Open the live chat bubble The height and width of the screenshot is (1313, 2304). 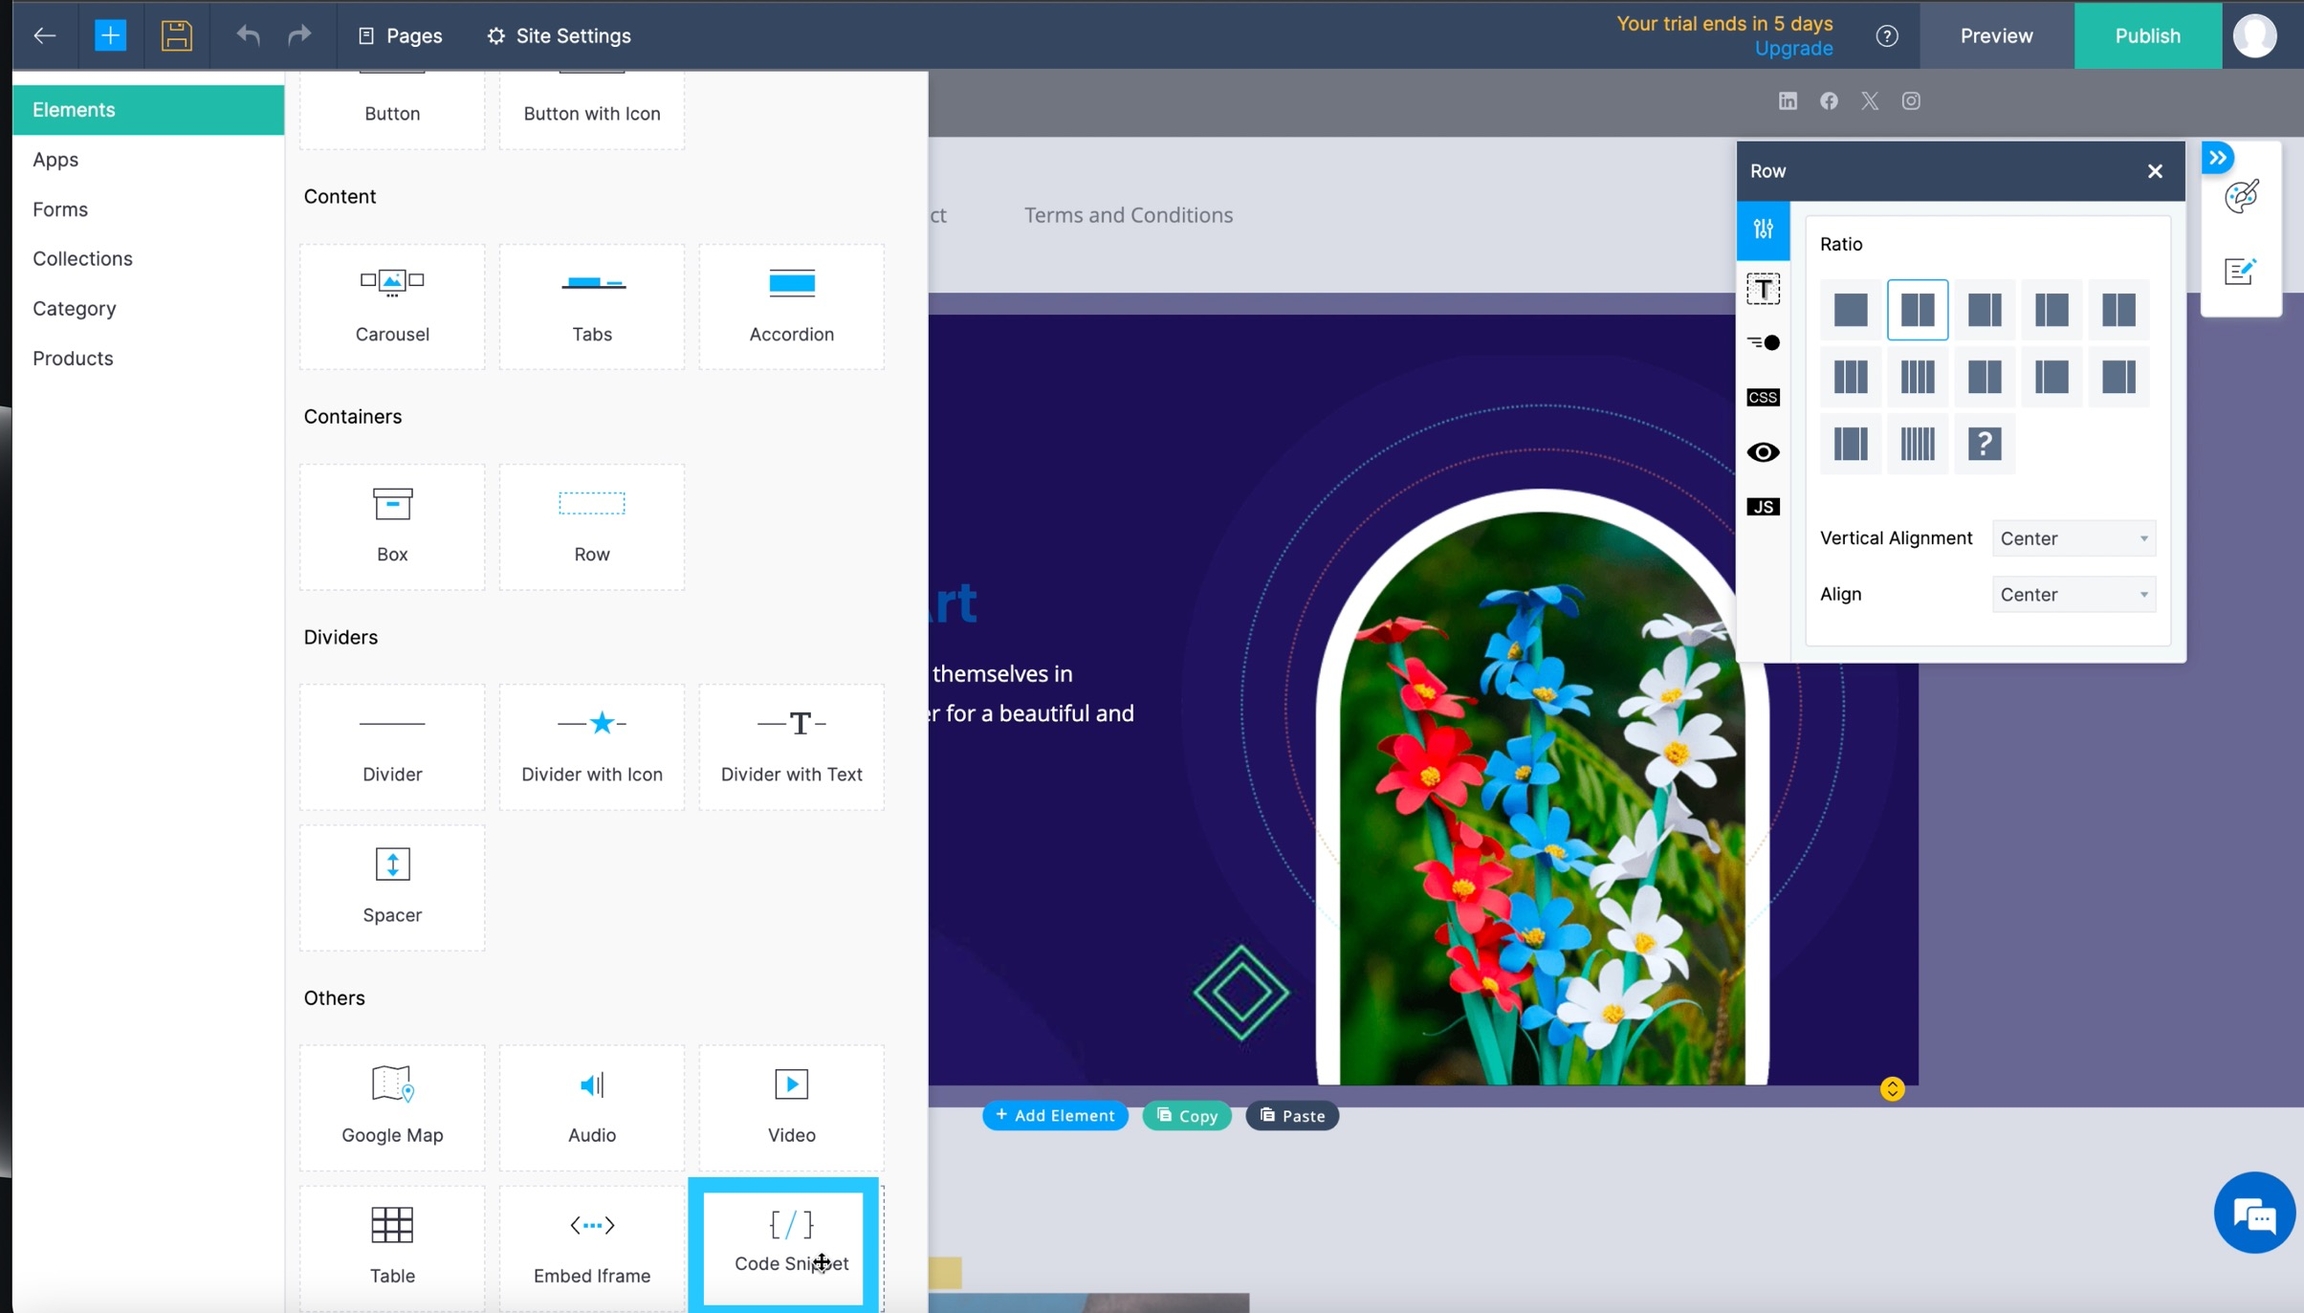[x=2253, y=1214]
